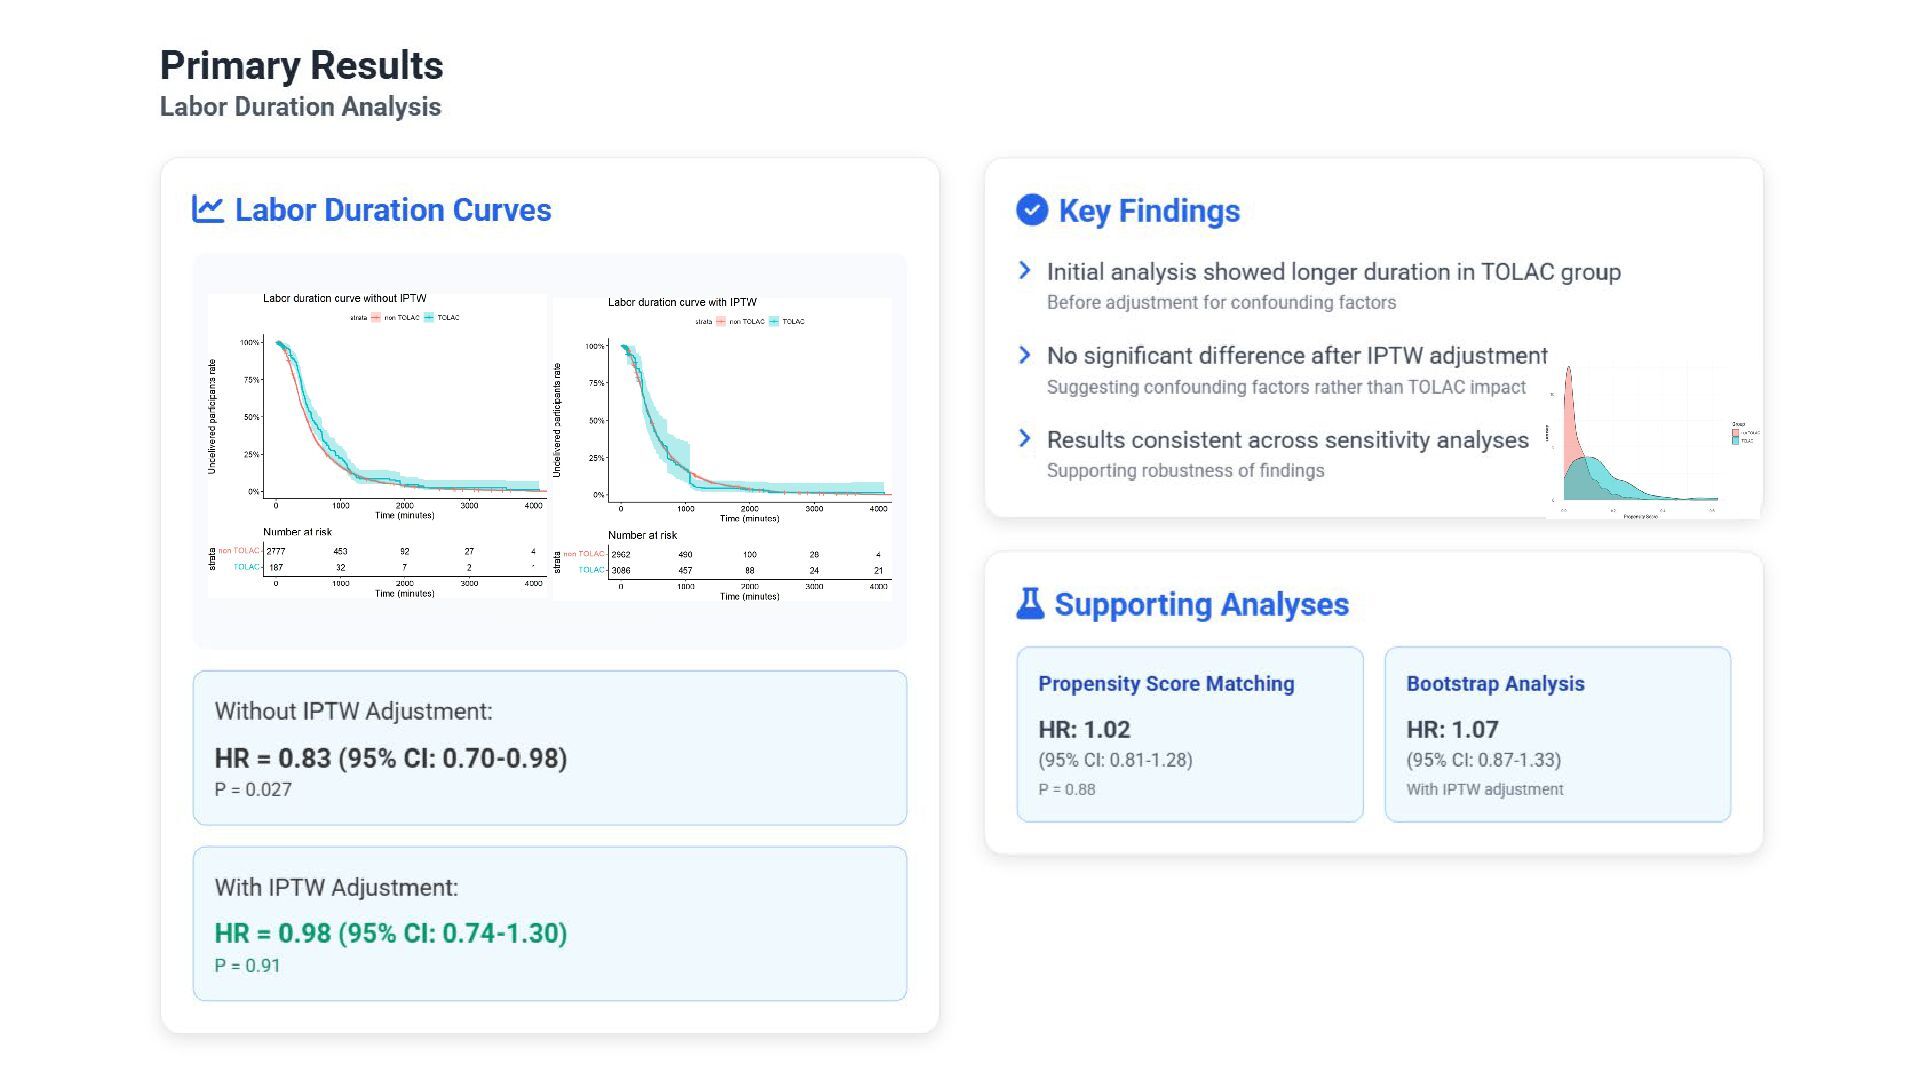This screenshot has height=1080, width=1920.
Task: Click 'Suggesting confounding factors rather than TOLAC impact'
Action: 1286,387
